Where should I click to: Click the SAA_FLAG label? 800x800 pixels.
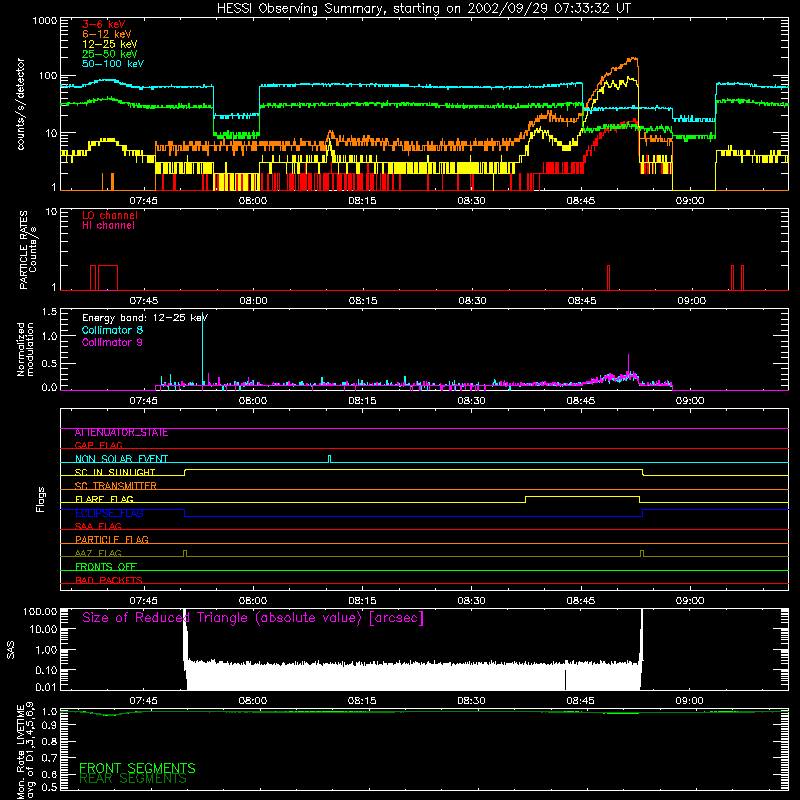(98, 526)
